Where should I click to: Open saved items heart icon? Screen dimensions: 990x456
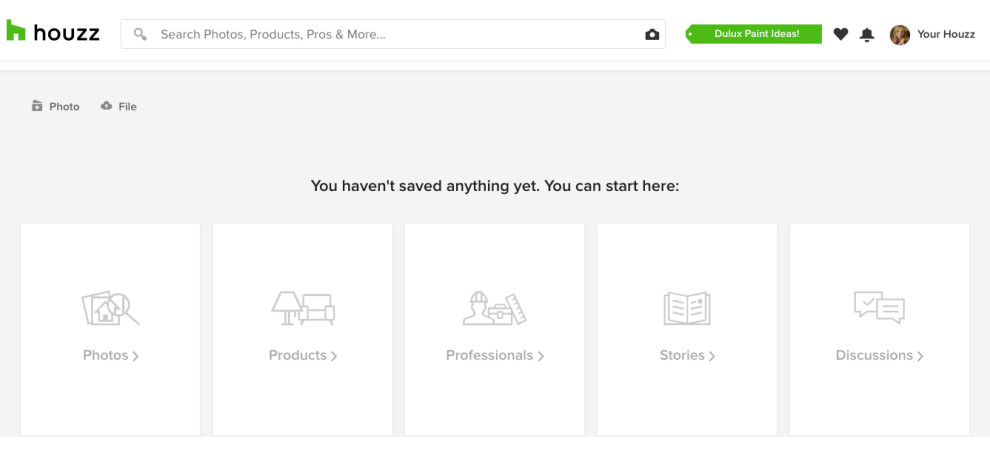click(x=840, y=34)
